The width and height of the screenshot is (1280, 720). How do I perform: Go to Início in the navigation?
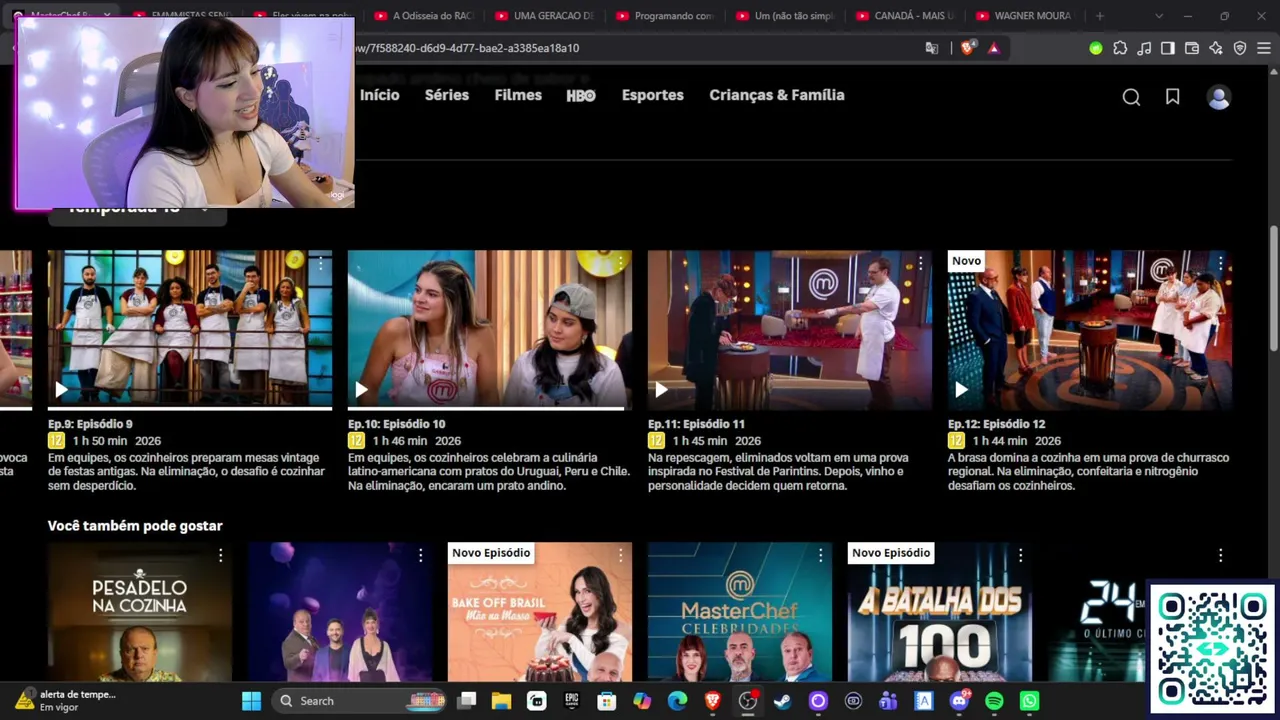point(380,95)
